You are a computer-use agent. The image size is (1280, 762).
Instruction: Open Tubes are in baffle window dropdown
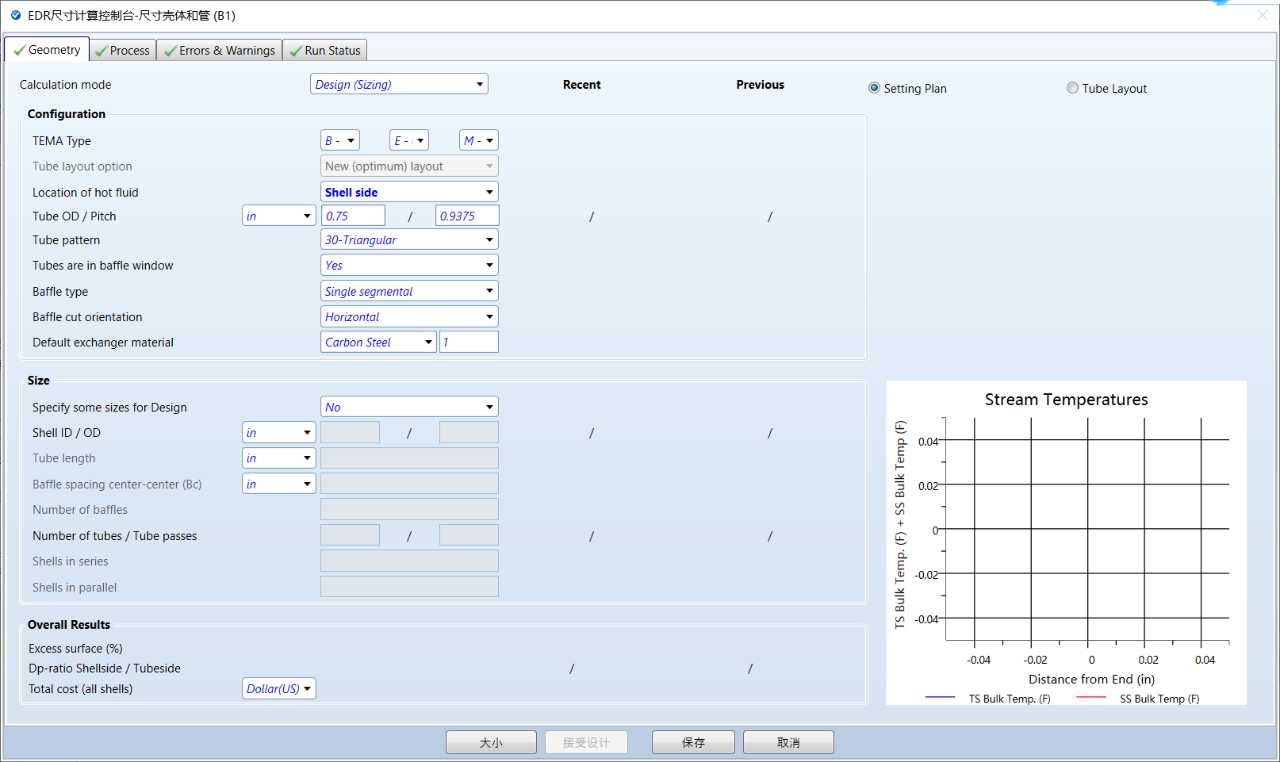click(409, 265)
